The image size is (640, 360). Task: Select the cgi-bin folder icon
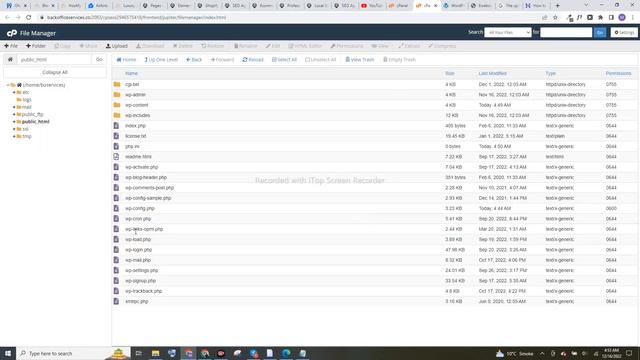[117, 84]
